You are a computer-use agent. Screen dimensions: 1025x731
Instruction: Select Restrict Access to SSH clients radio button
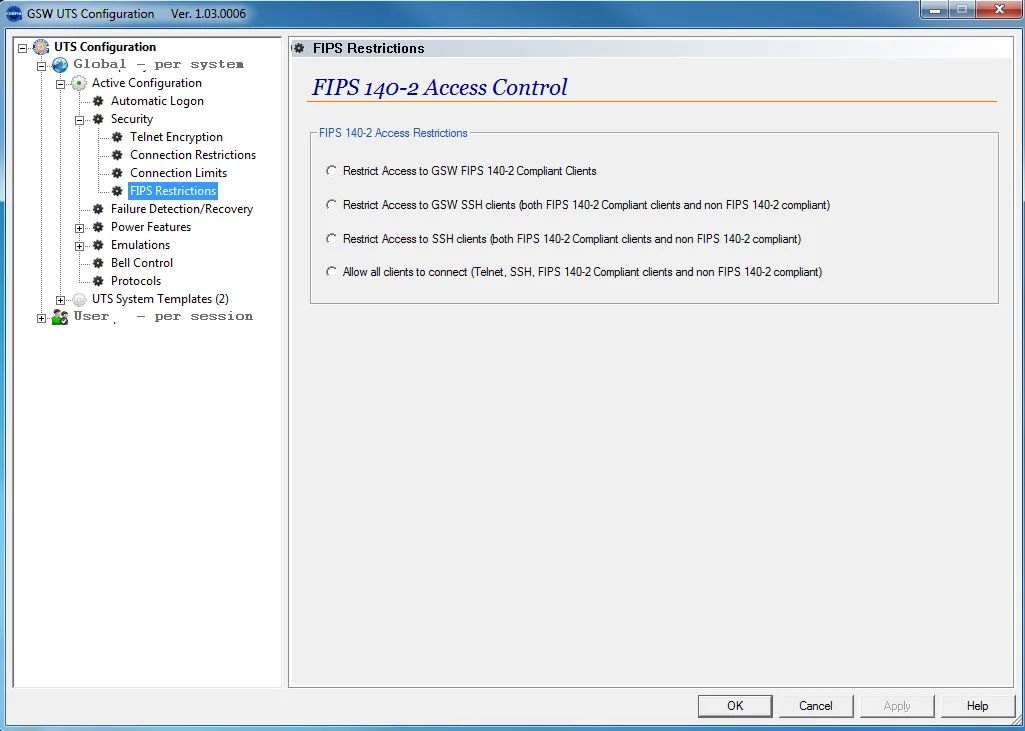click(331, 239)
